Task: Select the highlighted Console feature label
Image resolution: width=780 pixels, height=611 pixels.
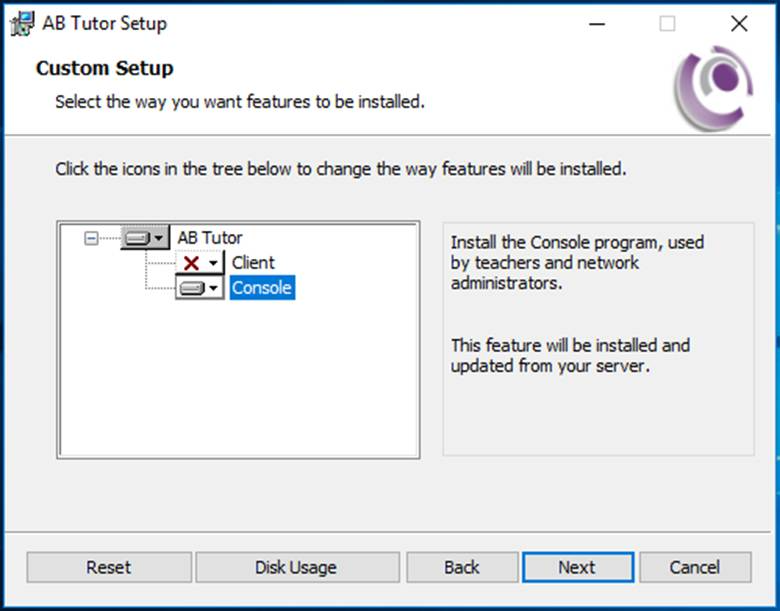Action: click(x=262, y=288)
